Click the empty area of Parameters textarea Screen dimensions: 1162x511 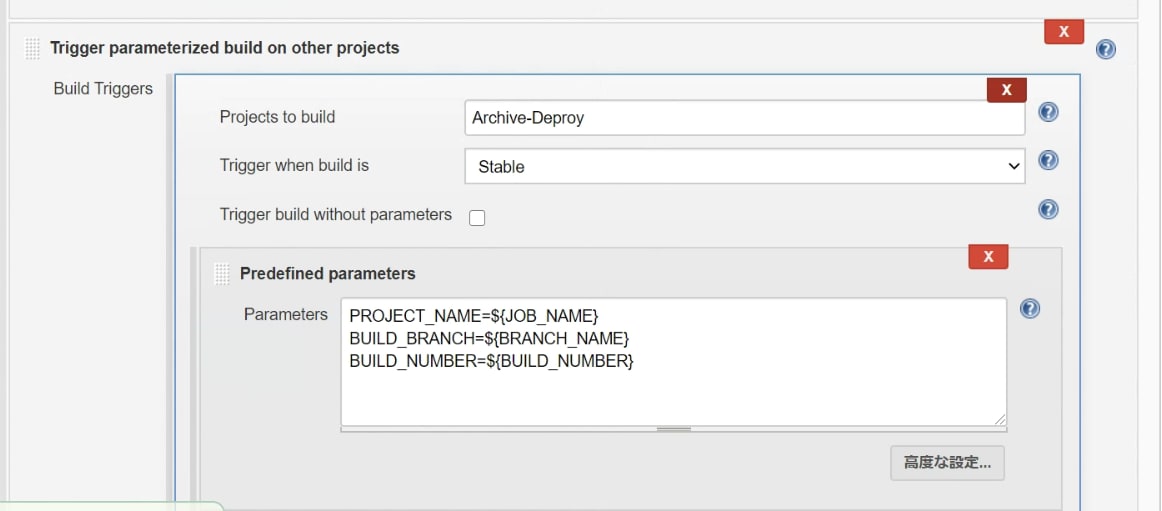pyautogui.click(x=673, y=396)
